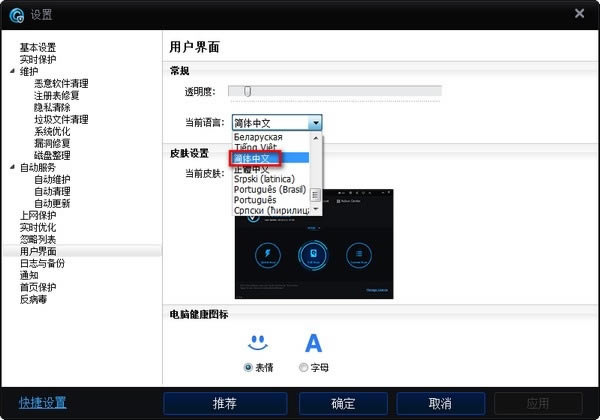600x420 pixels.
Task: Open 自动清理 settings
Action: (52, 191)
